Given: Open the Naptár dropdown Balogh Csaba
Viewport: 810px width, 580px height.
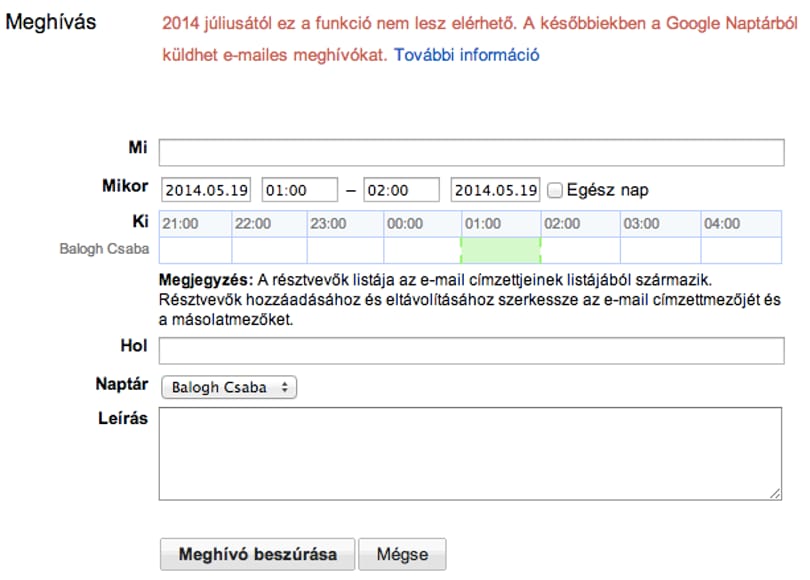Looking at the screenshot, I should click(x=229, y=387).
